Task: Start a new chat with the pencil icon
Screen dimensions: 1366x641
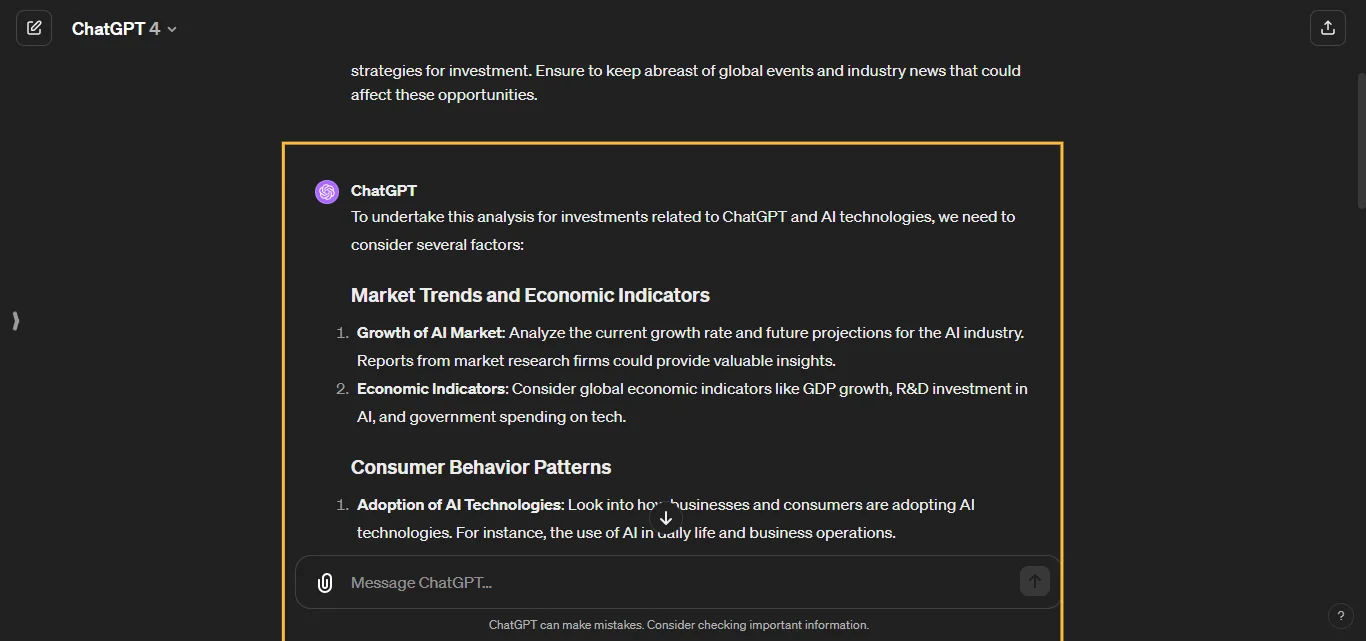Action: tap(34, 28)
